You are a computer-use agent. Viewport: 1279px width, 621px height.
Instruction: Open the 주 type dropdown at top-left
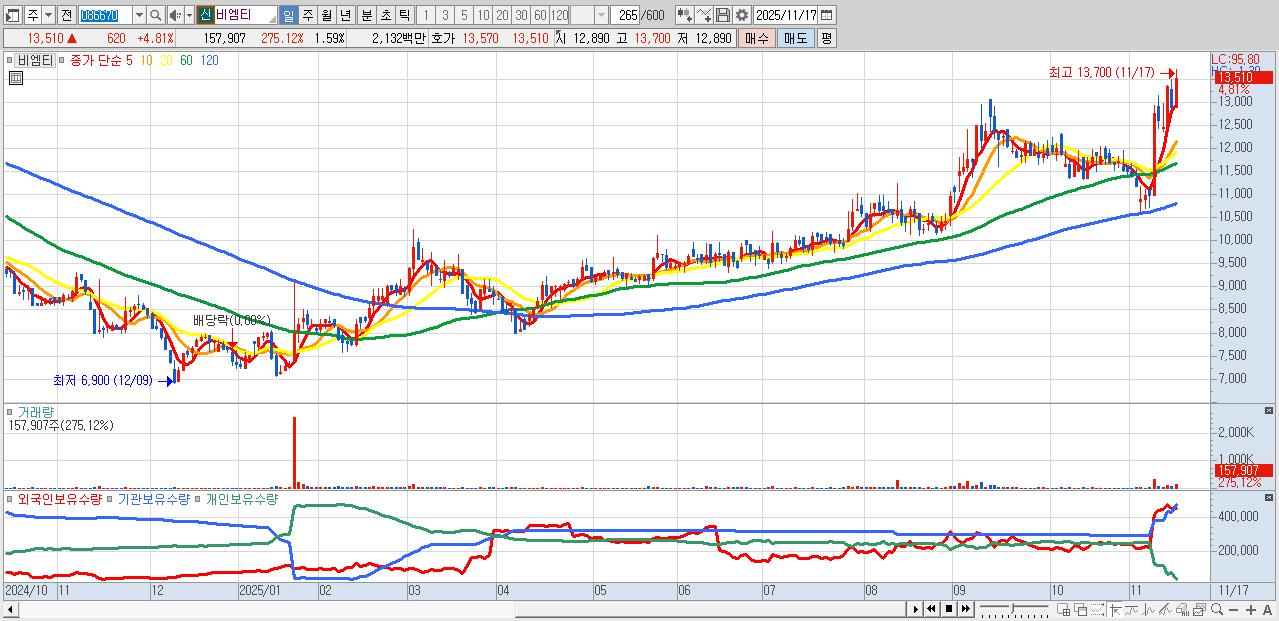[x=48, y=15]
